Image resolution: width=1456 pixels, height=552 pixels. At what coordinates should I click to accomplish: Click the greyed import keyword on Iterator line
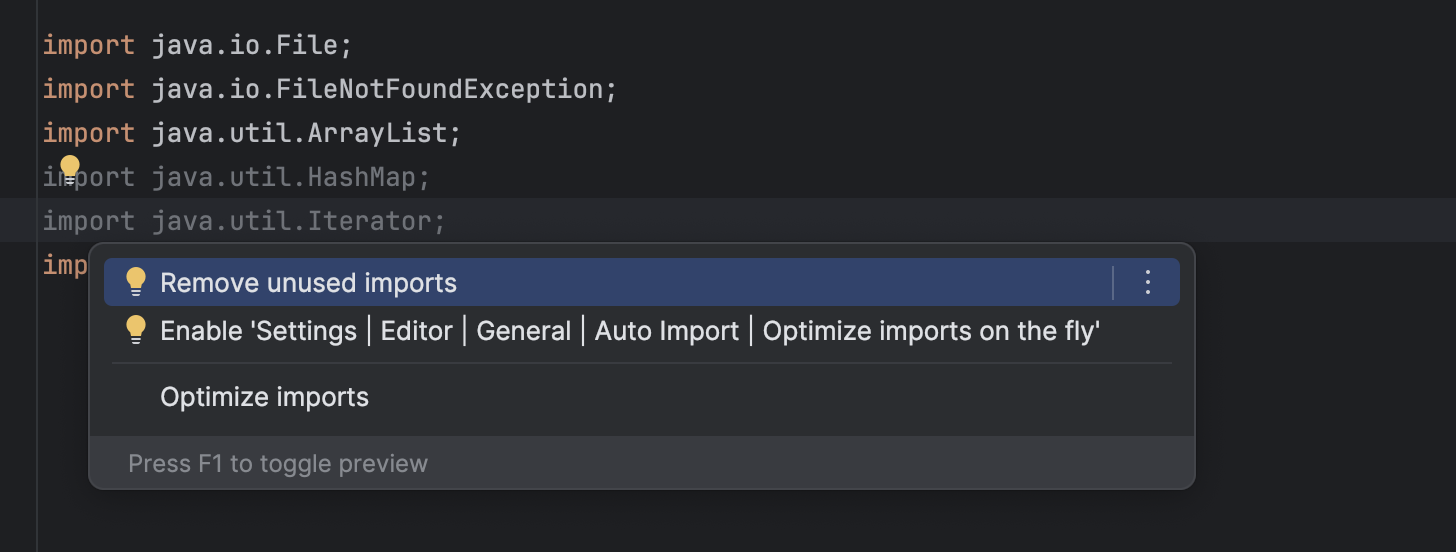point(88,221)
